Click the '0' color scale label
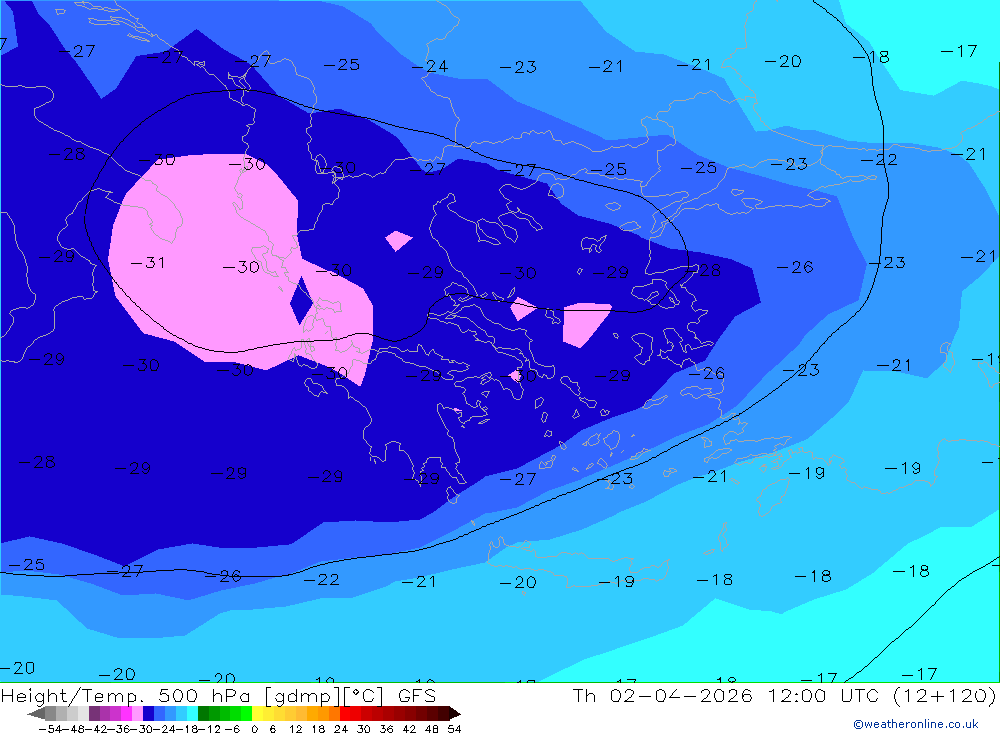1000x733 pixels. click(x=254, y=729)
